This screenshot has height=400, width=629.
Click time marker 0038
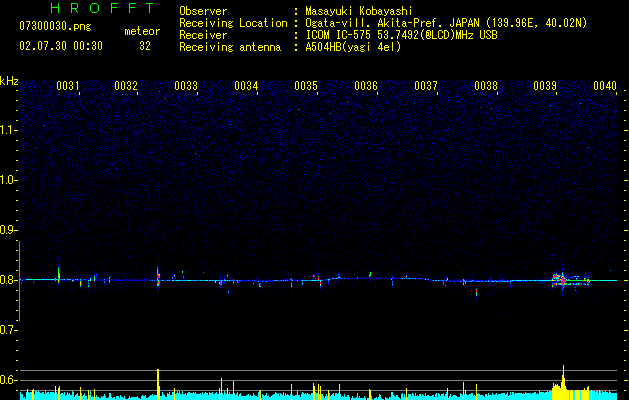point(486,86)
